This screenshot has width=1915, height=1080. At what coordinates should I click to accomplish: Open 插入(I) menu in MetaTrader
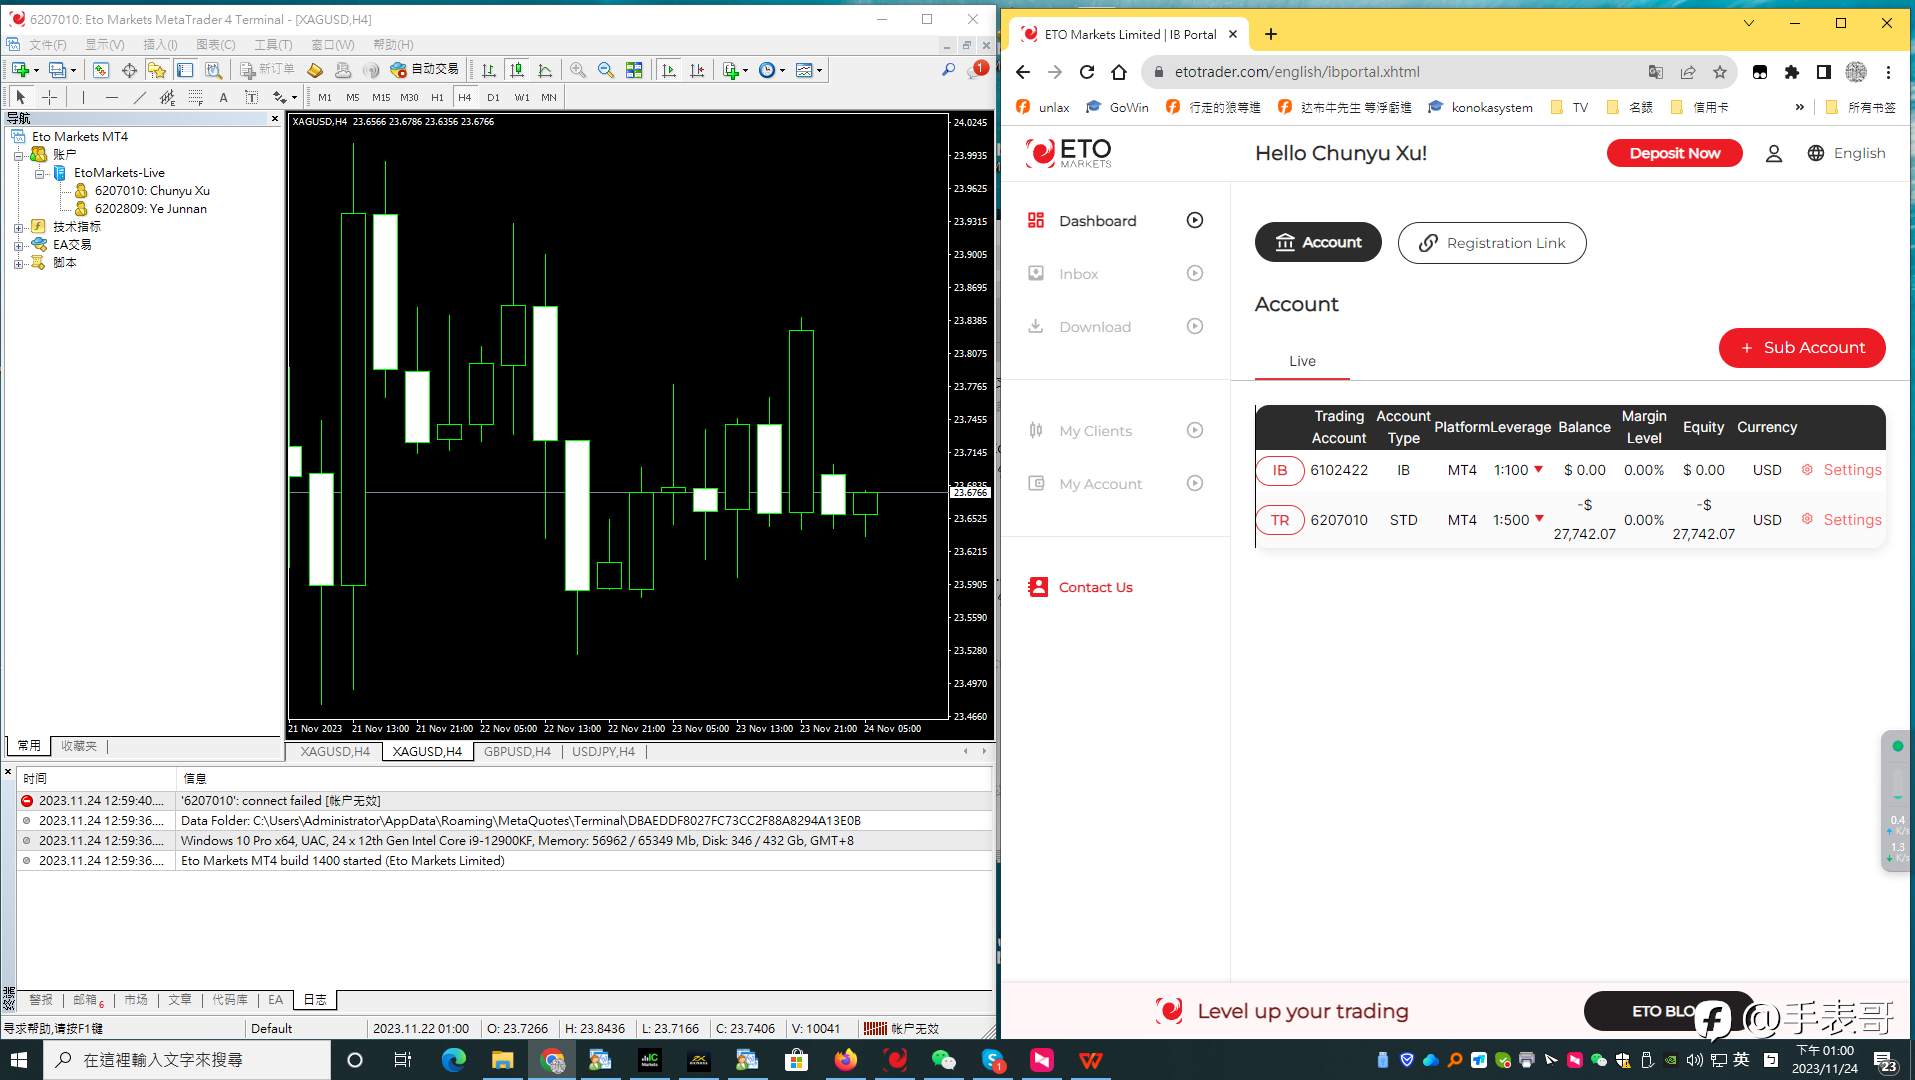pos(160,44)
